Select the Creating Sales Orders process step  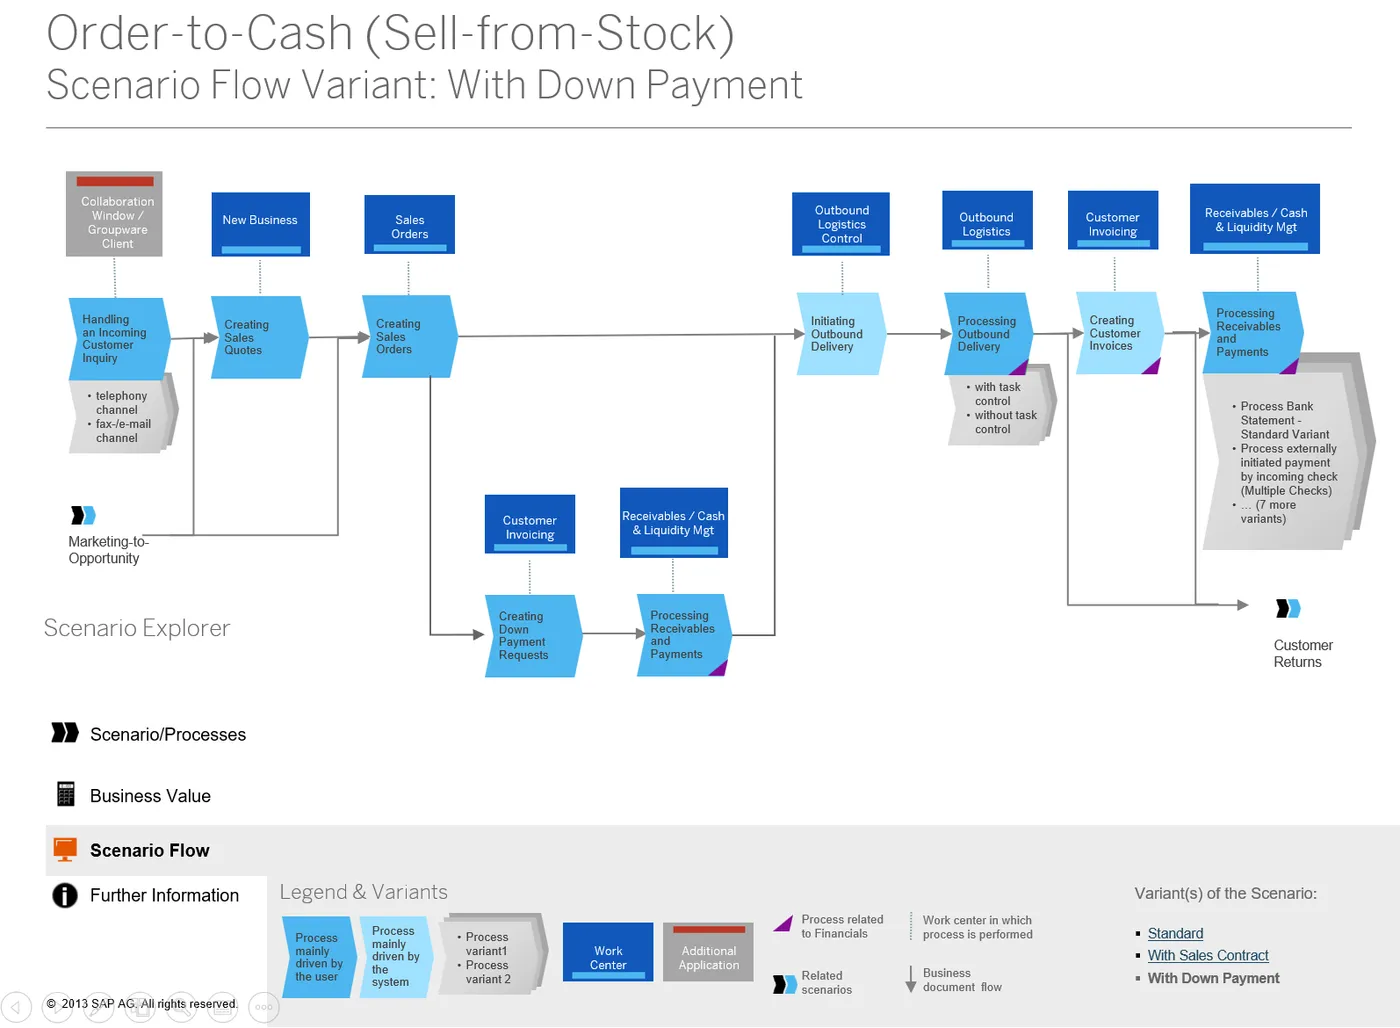pos(409,336)
